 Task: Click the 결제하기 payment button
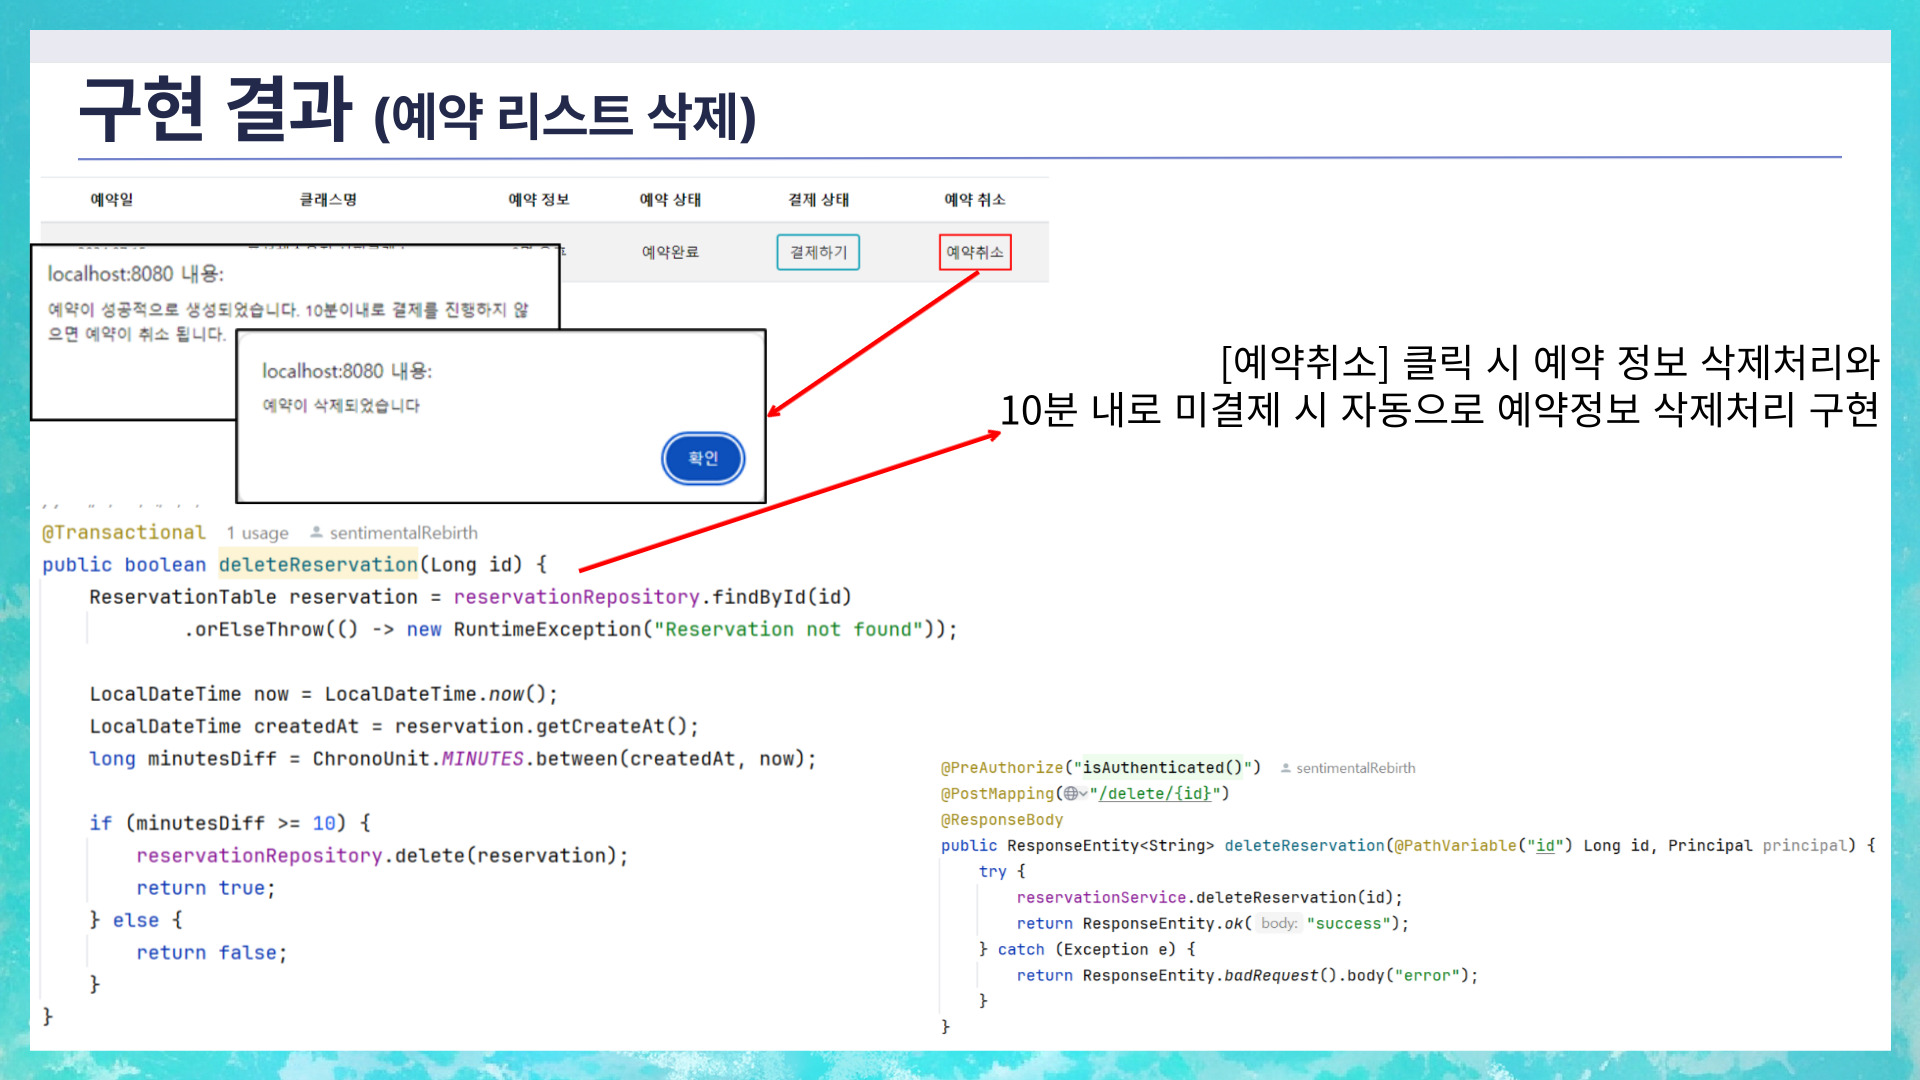pos(818,252)
